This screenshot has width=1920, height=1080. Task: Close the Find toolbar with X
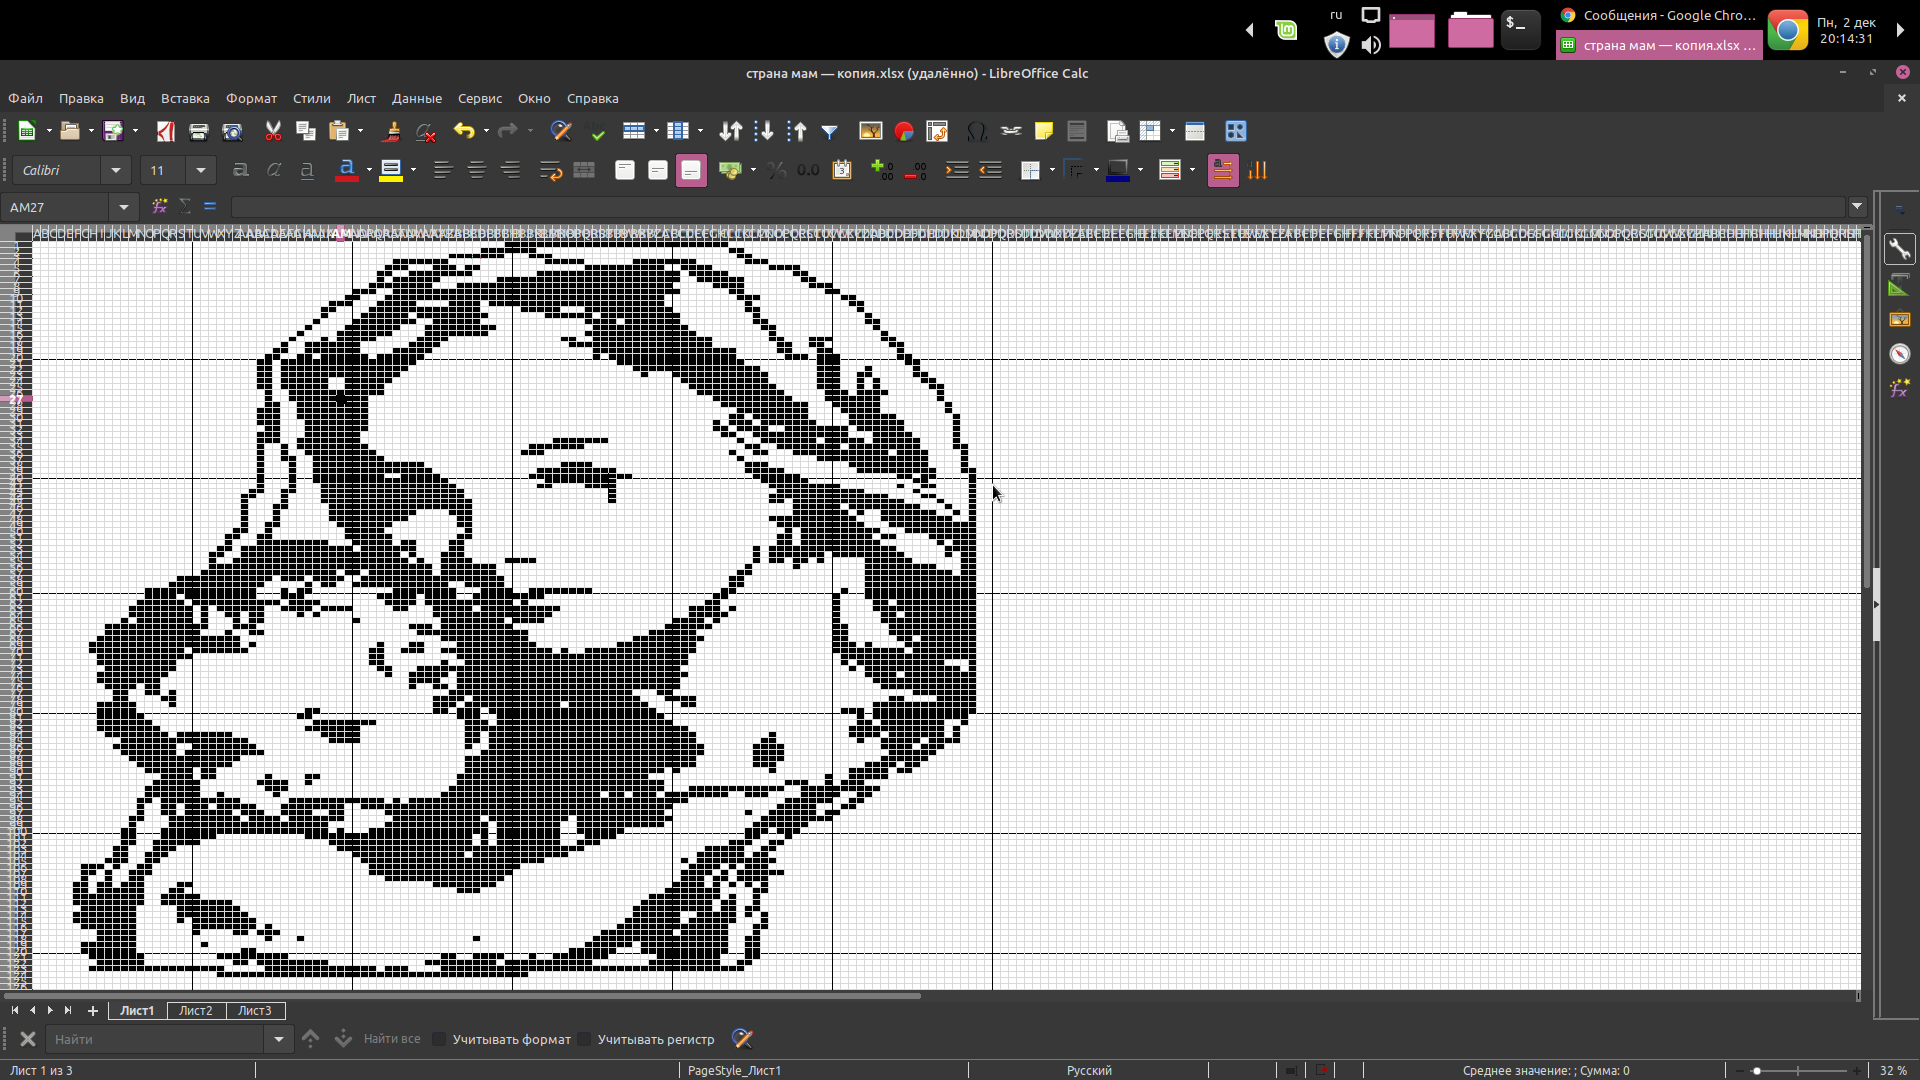28,1039
